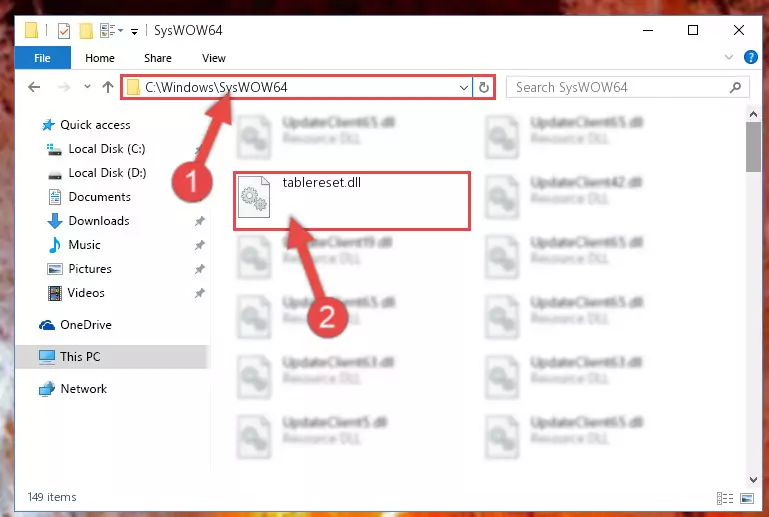Click the vertical scrollbar thumb
The height and width of the screenshot is (517, 769).
[x=753, y=147]
